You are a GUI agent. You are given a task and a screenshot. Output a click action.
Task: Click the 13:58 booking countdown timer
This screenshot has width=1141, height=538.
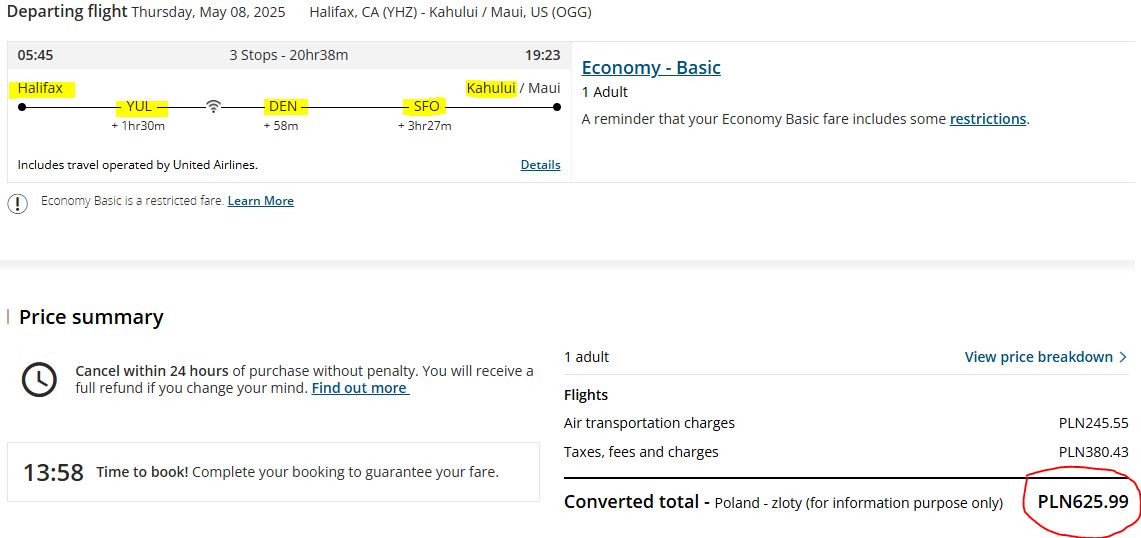click(x=53, y=472)
